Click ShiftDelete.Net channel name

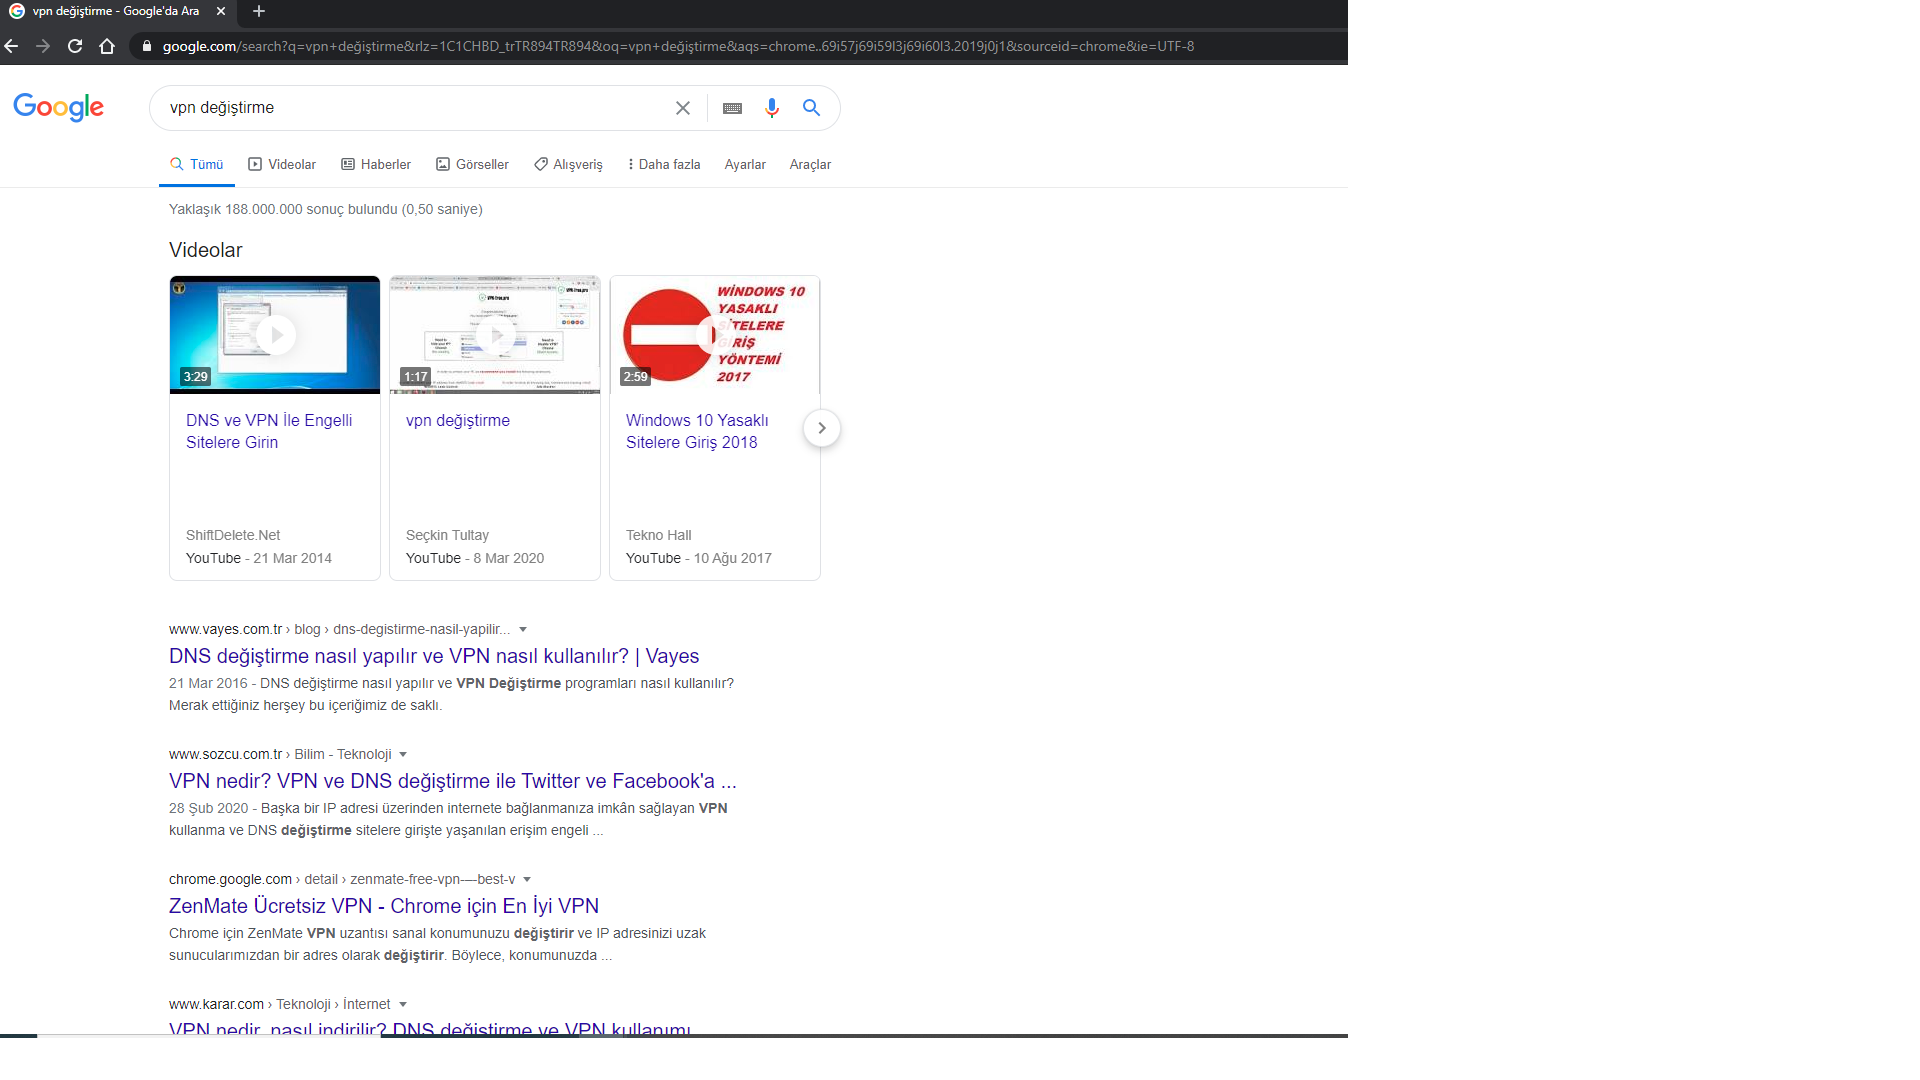(x=233, y=535)
